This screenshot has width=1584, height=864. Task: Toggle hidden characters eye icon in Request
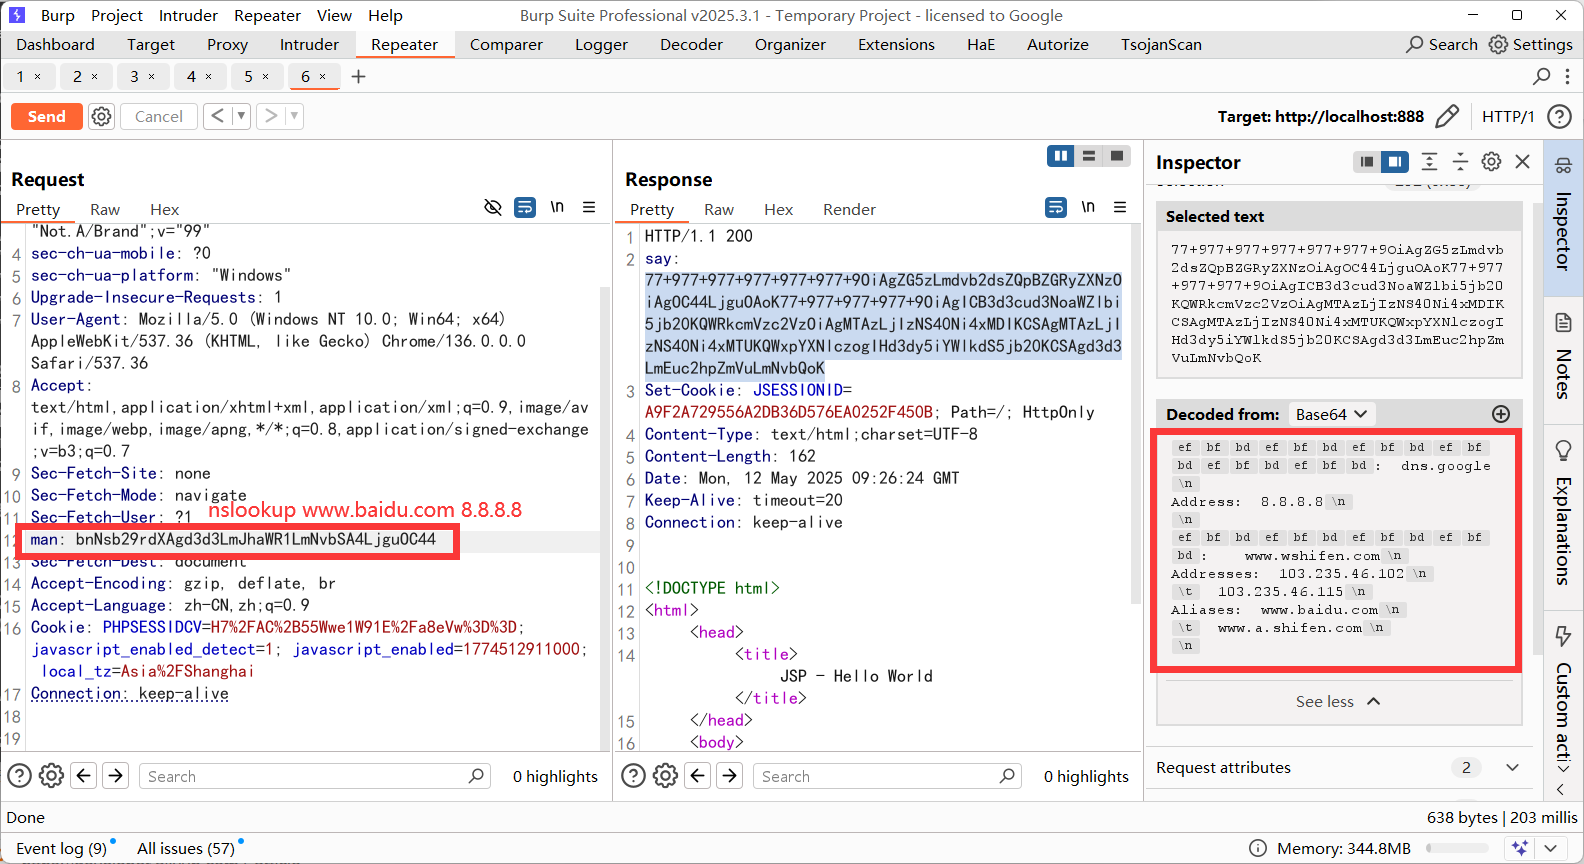click(x=493, y=207)
